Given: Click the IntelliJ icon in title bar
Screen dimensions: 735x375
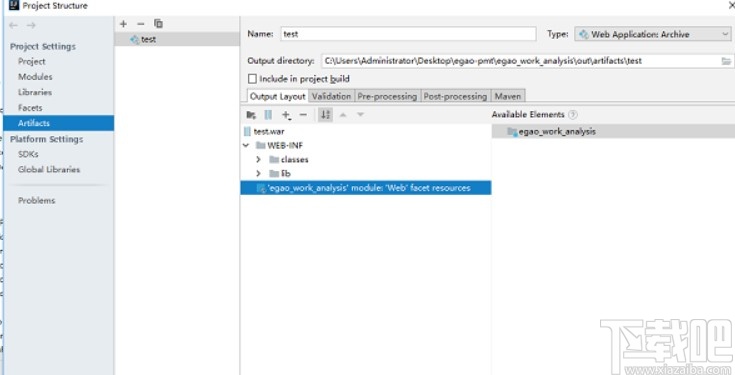Looking at the screenshot, I should (14, 6).
